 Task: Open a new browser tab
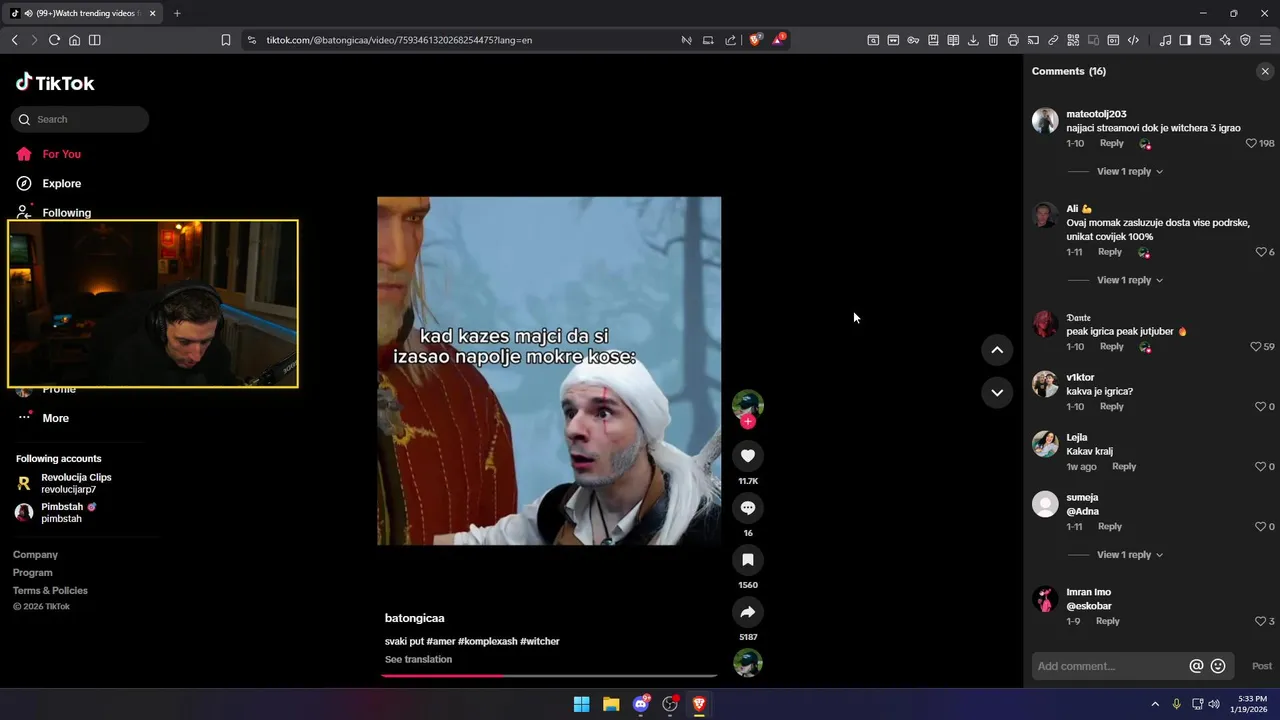coord(177,13)
